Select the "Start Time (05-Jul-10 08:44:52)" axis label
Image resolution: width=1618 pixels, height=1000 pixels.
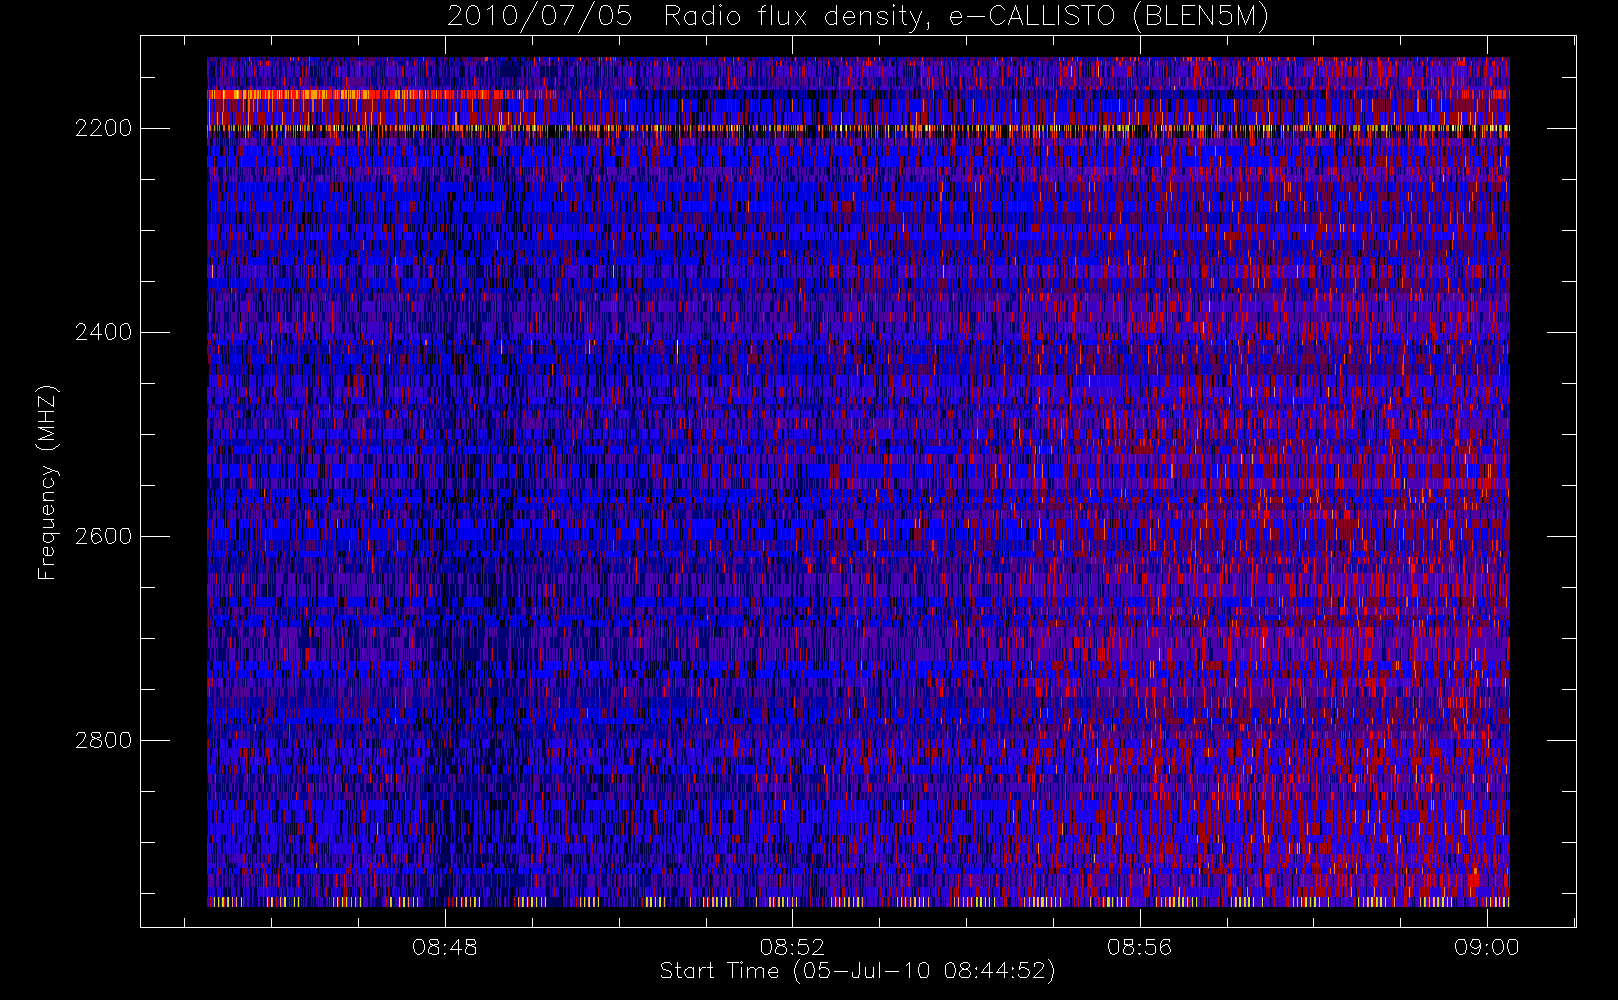click(857, 971)
